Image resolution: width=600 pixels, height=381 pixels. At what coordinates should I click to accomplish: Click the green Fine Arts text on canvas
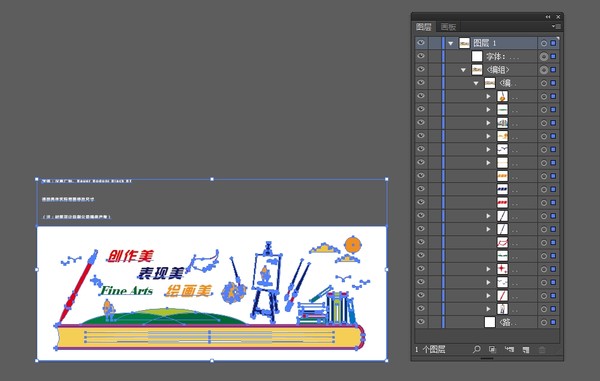click(x=126, y=291)
